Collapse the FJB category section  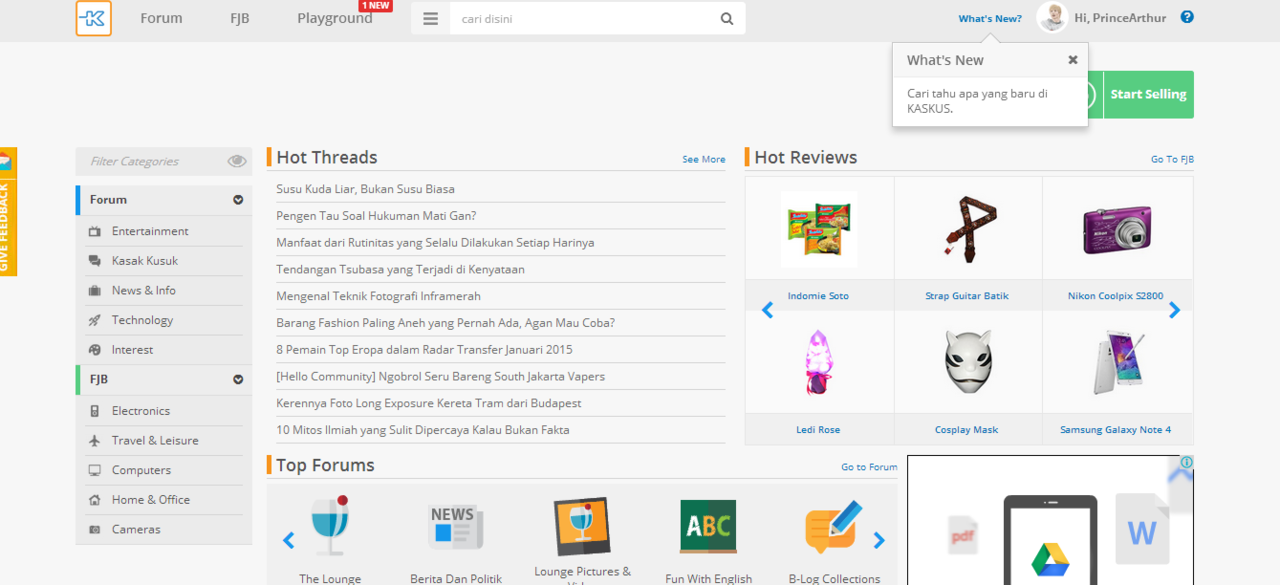238,380
